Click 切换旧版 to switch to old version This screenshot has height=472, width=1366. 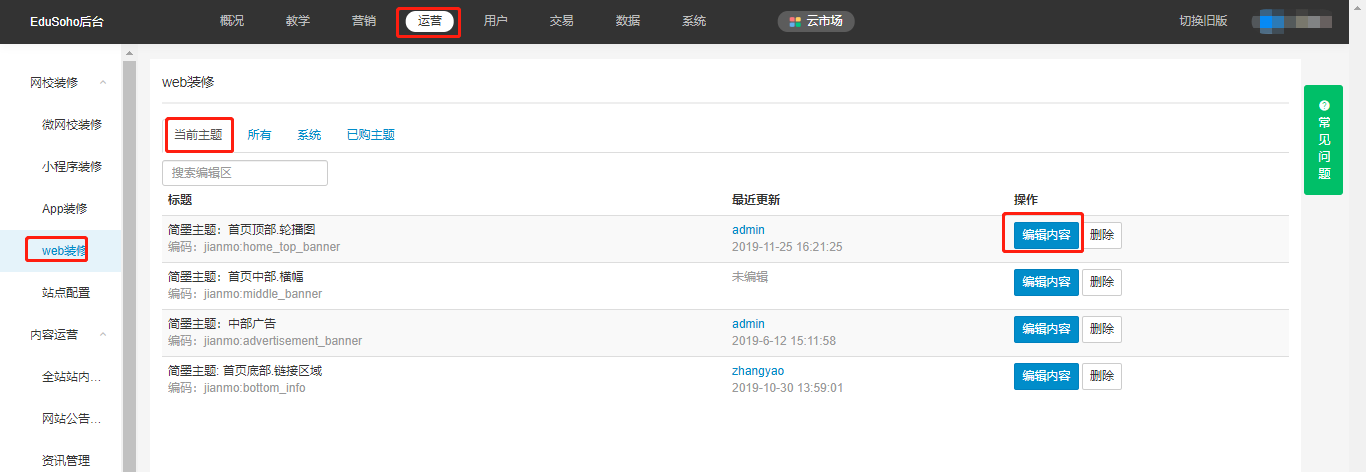click(1203, 21)
